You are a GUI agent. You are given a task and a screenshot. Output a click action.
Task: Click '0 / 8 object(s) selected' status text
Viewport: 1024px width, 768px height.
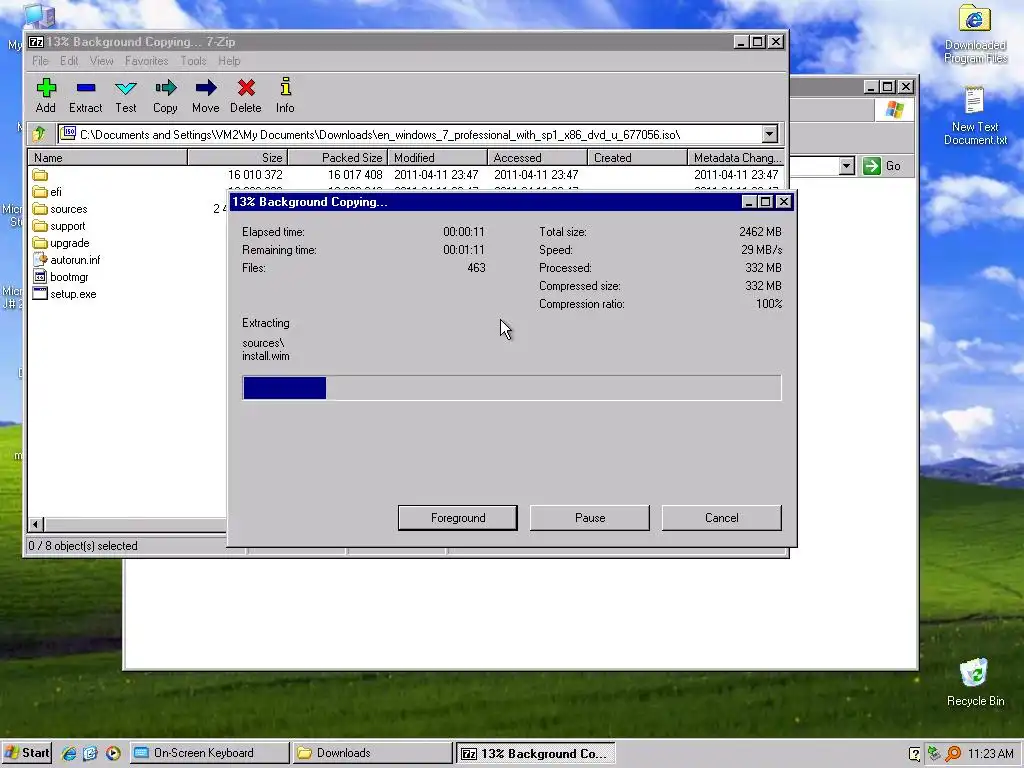click(83, 546)
